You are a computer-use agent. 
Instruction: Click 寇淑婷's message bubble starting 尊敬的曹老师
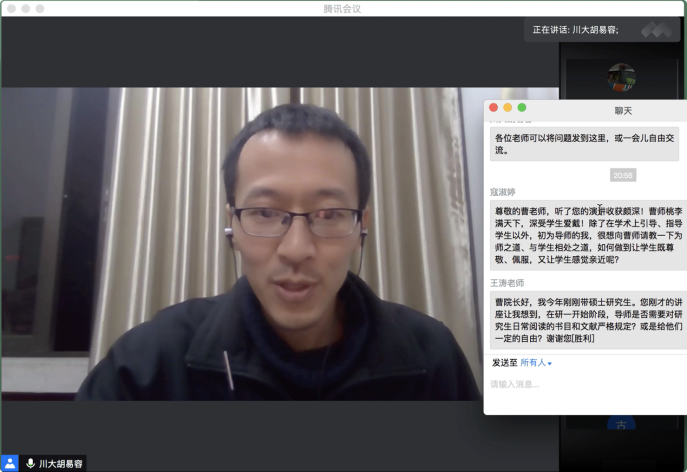[588, 235]
